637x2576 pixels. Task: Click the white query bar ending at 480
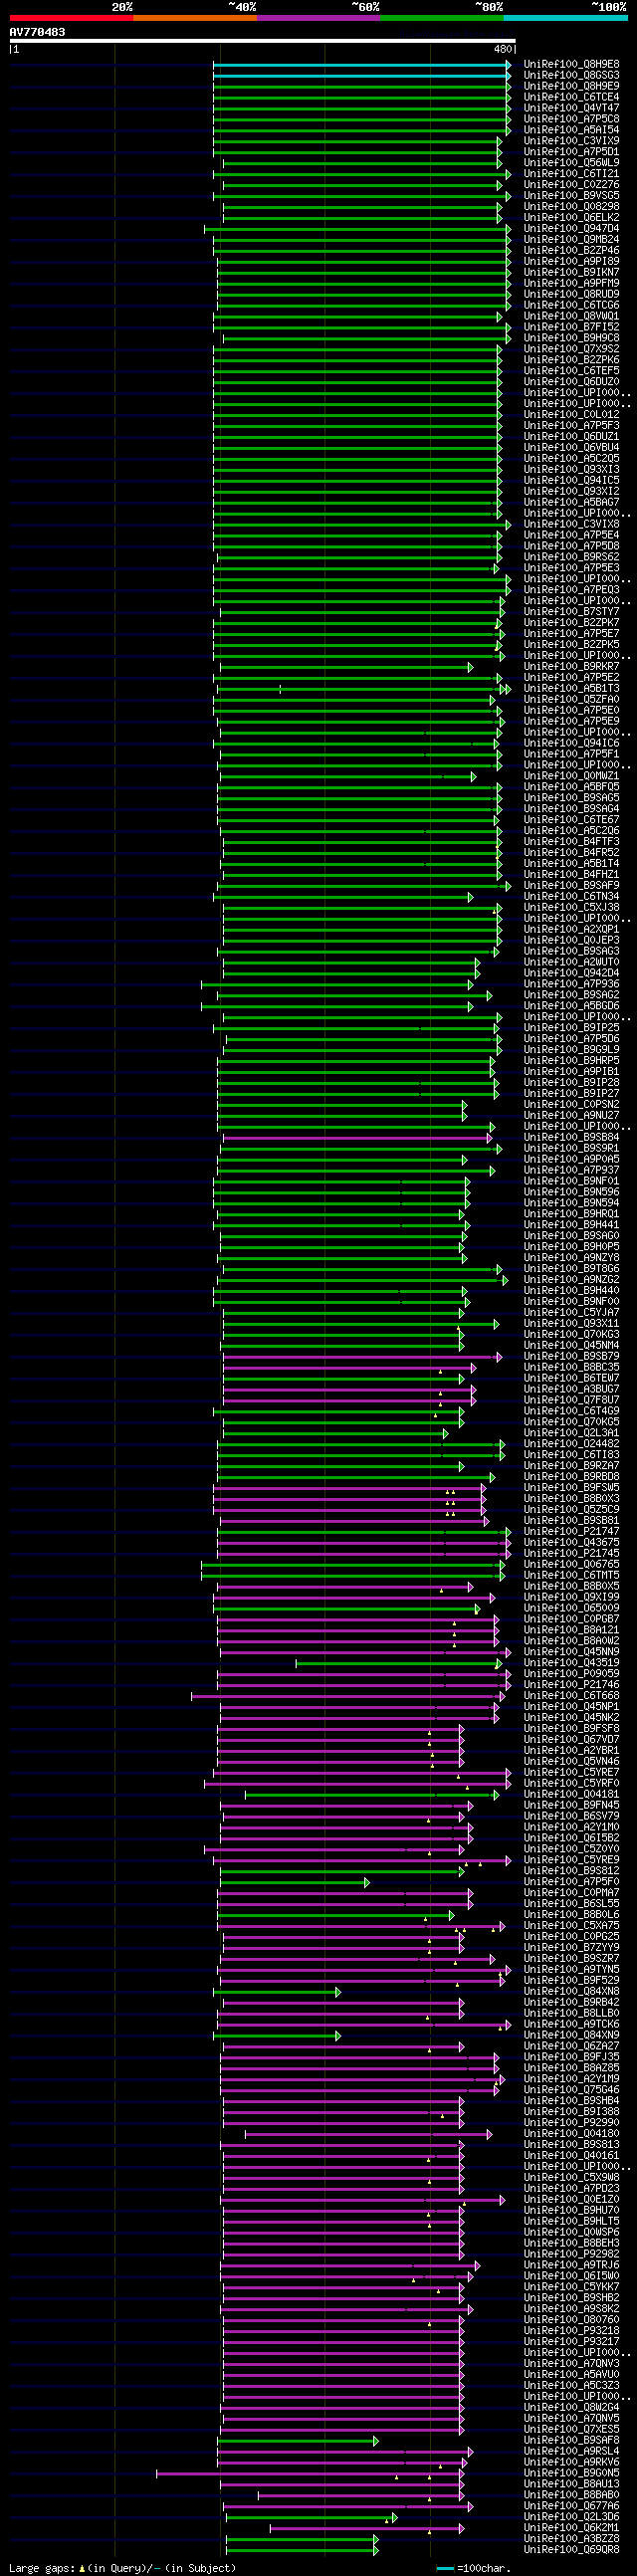click(263, 41)
